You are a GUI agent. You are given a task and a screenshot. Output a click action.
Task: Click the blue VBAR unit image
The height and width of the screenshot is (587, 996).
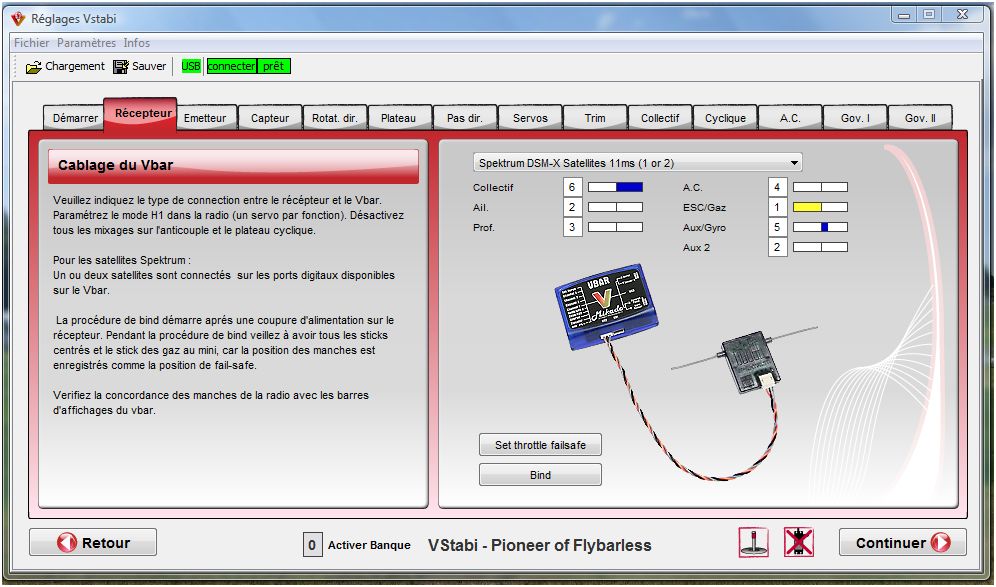(x=609, y=307)
